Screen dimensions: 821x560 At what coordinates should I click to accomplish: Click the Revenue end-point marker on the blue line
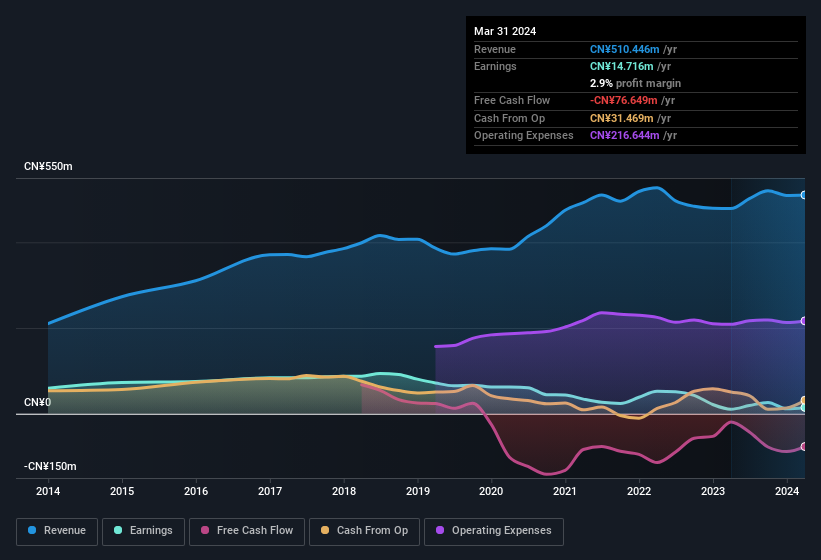(x=804, y=195)
